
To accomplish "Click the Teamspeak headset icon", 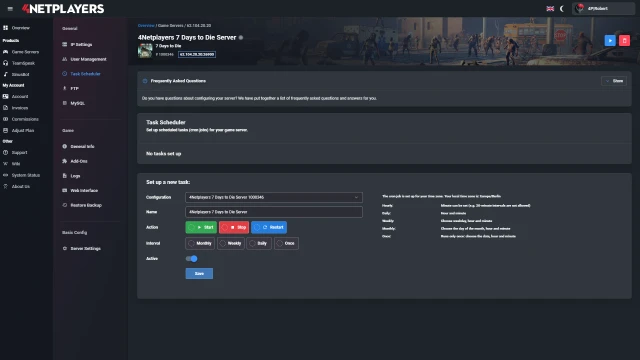I will [5, 63].
